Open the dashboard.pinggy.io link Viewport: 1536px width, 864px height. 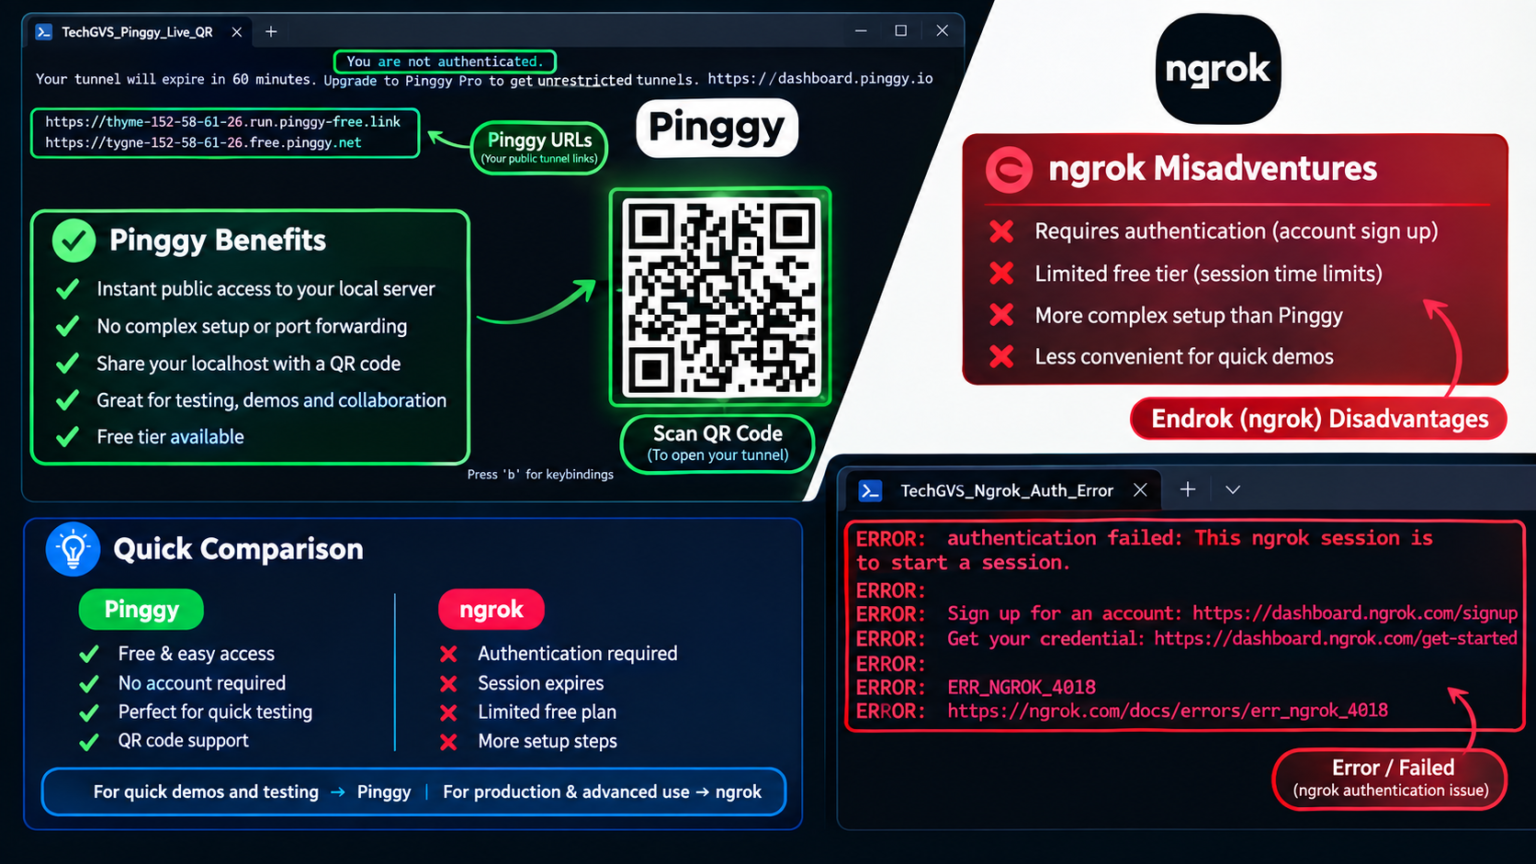pos(820,79)
